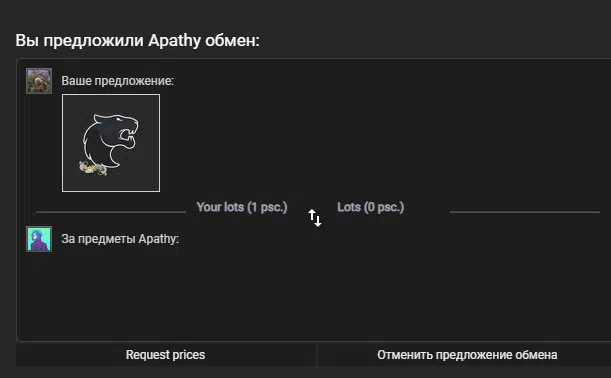Click the "Lots (0 psc.)" label
This screenshot has height=378, width=611.
[x=371, y=207]
